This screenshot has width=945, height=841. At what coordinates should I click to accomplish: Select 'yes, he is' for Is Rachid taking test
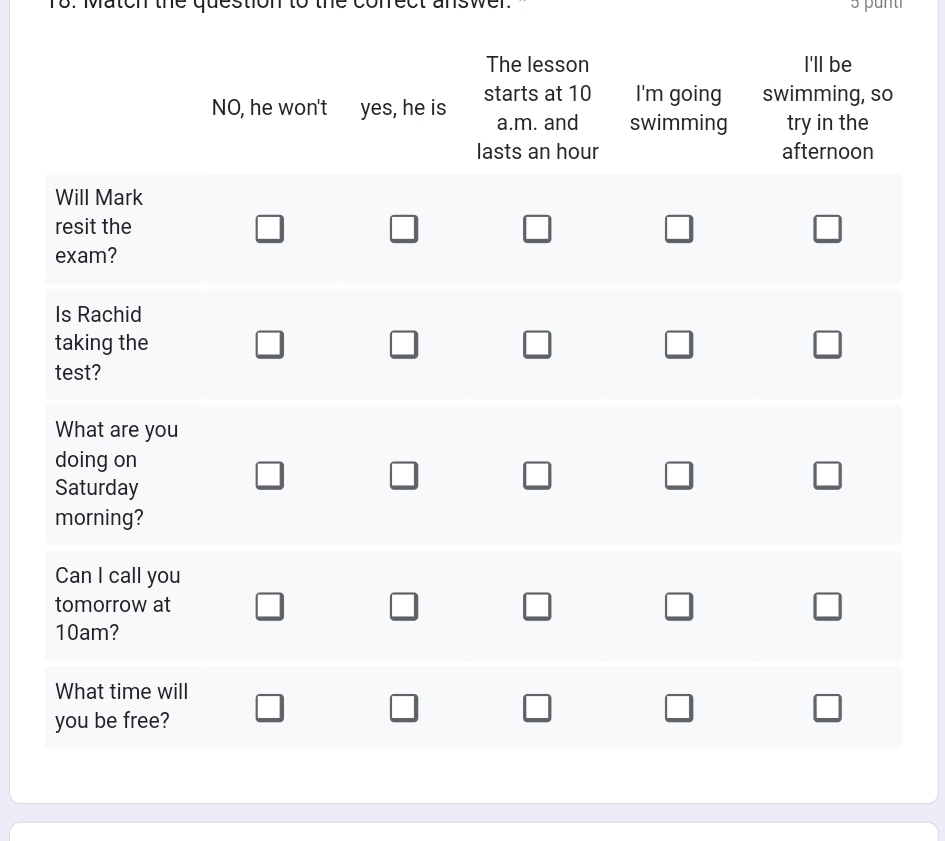point(404,345)
